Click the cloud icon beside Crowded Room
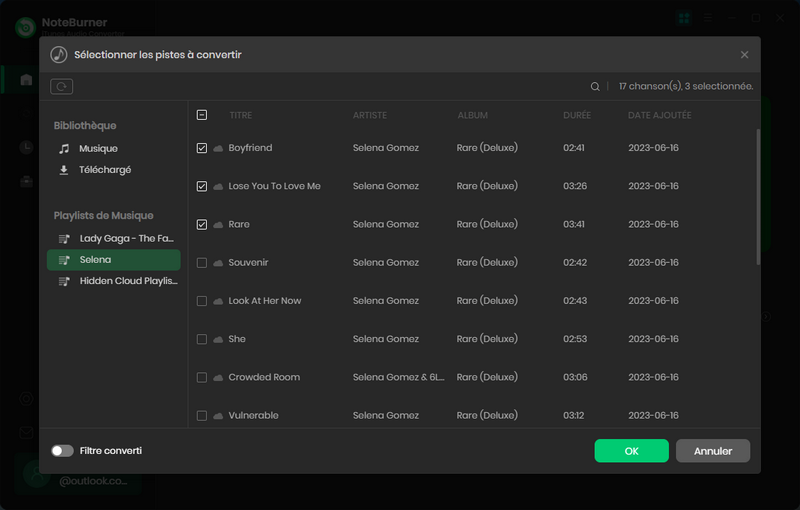The image size is (800, 510). pyautogui.click(x=218, y=378)
